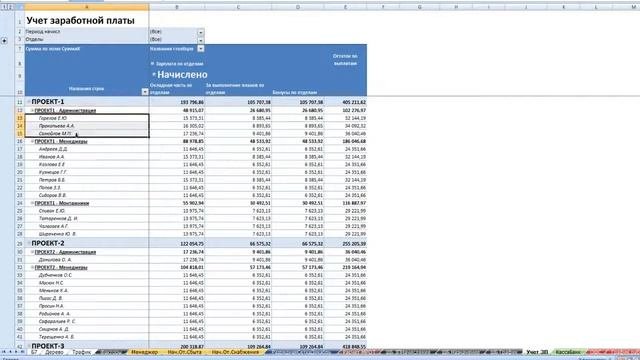Select column E header
This screenshot has width=640, height=360.
[x=345, y=7]
